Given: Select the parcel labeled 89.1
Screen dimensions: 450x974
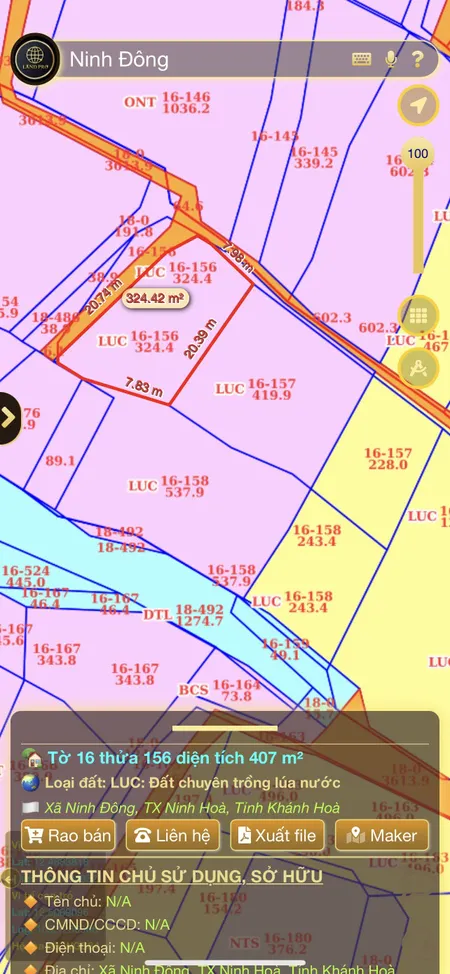Looking at the screenshot, I should point(60,461).
